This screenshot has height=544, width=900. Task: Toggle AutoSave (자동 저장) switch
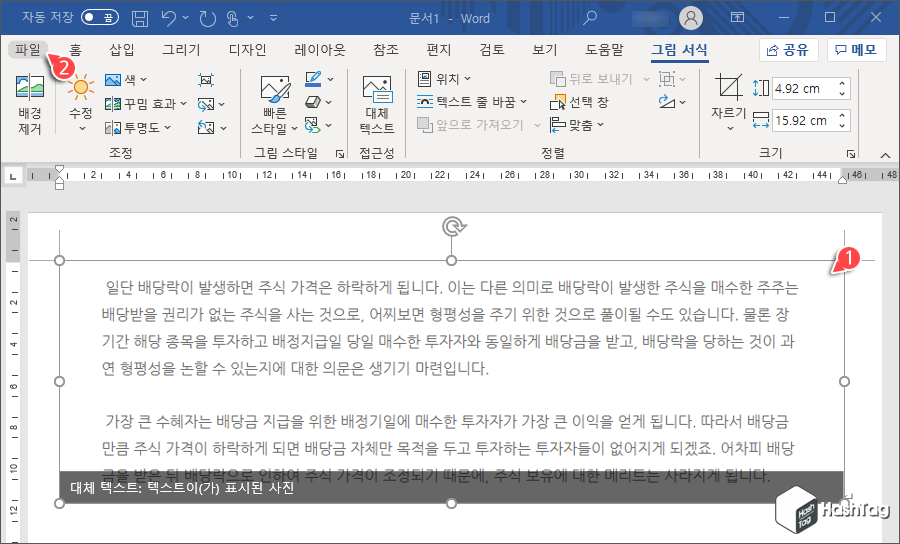point(99,17)
